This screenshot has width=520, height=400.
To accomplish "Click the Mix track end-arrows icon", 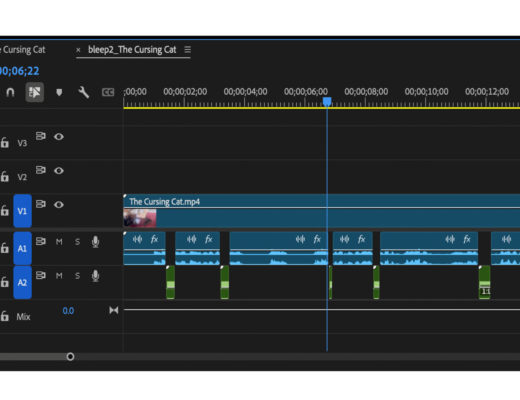I will (x=114, y=310).
